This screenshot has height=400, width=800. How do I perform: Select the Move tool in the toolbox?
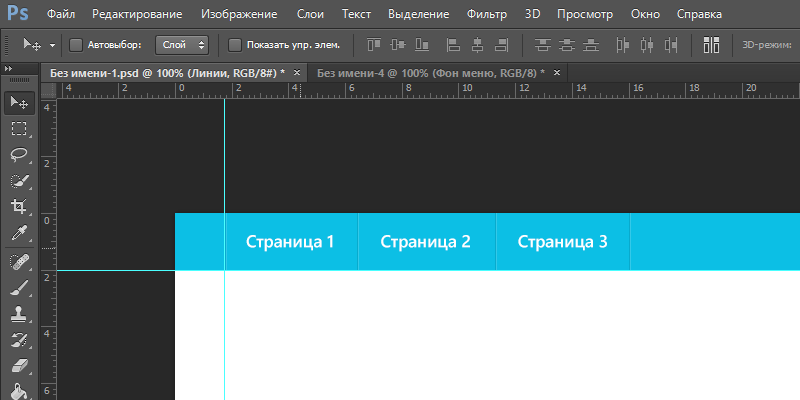pos(19,102)
